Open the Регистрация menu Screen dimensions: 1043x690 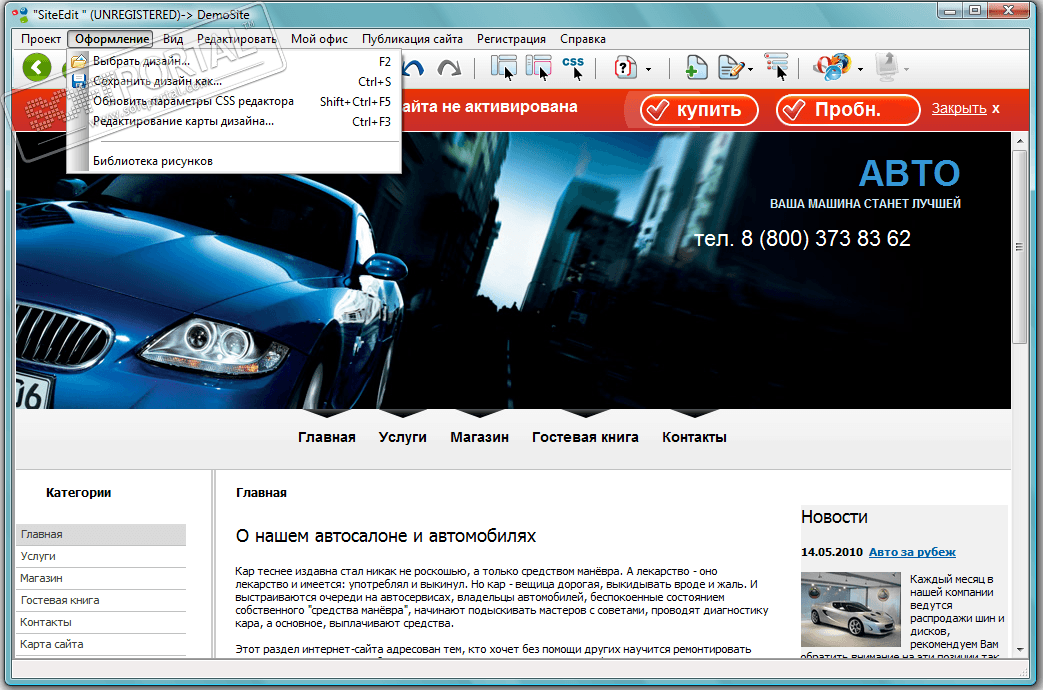click(x=511, y=39)
